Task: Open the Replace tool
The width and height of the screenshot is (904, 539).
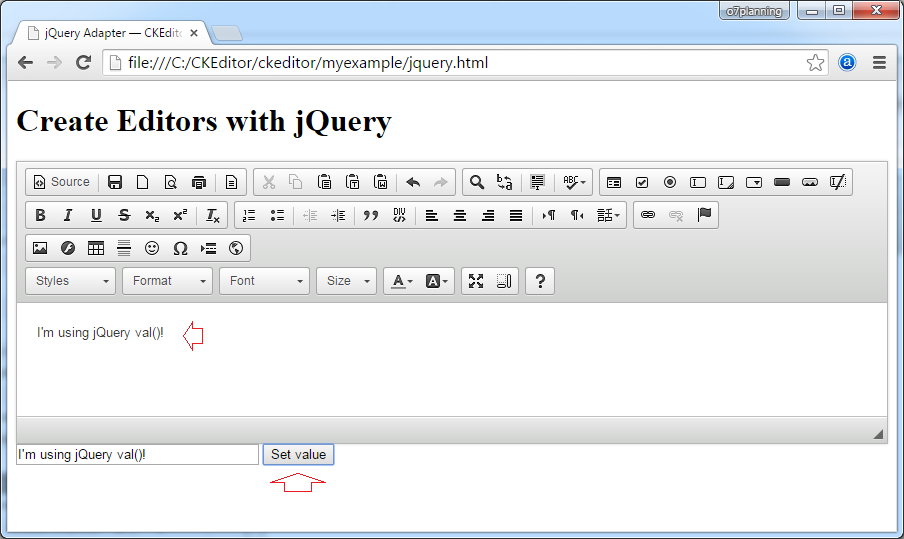Action: (x=504, y=182)
